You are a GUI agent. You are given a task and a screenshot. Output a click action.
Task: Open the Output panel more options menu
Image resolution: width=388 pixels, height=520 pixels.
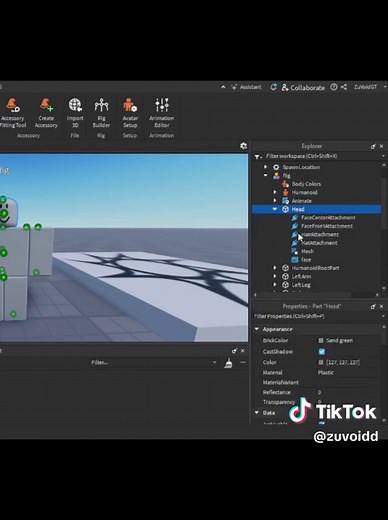click(243, 362)
